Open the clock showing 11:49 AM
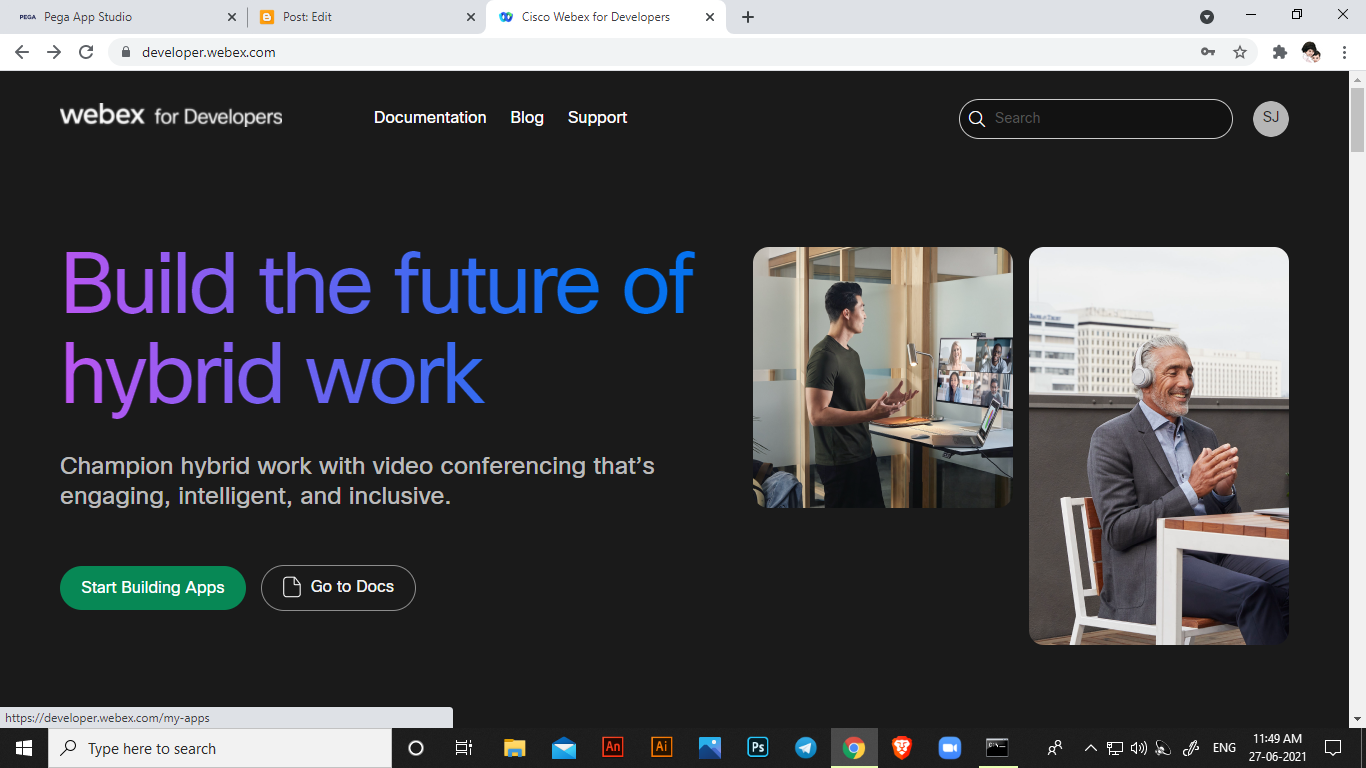 point(1278,748)
